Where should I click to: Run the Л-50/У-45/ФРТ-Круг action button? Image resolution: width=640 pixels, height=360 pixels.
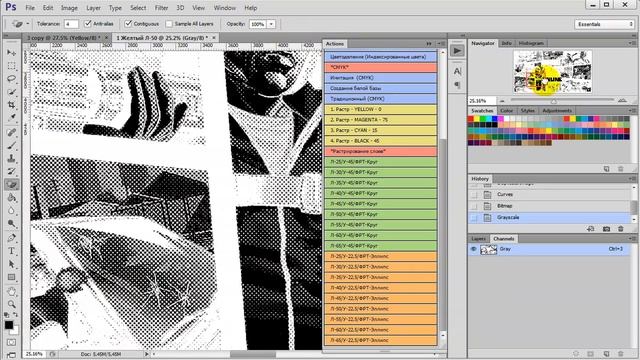click(x=380, y=214)
